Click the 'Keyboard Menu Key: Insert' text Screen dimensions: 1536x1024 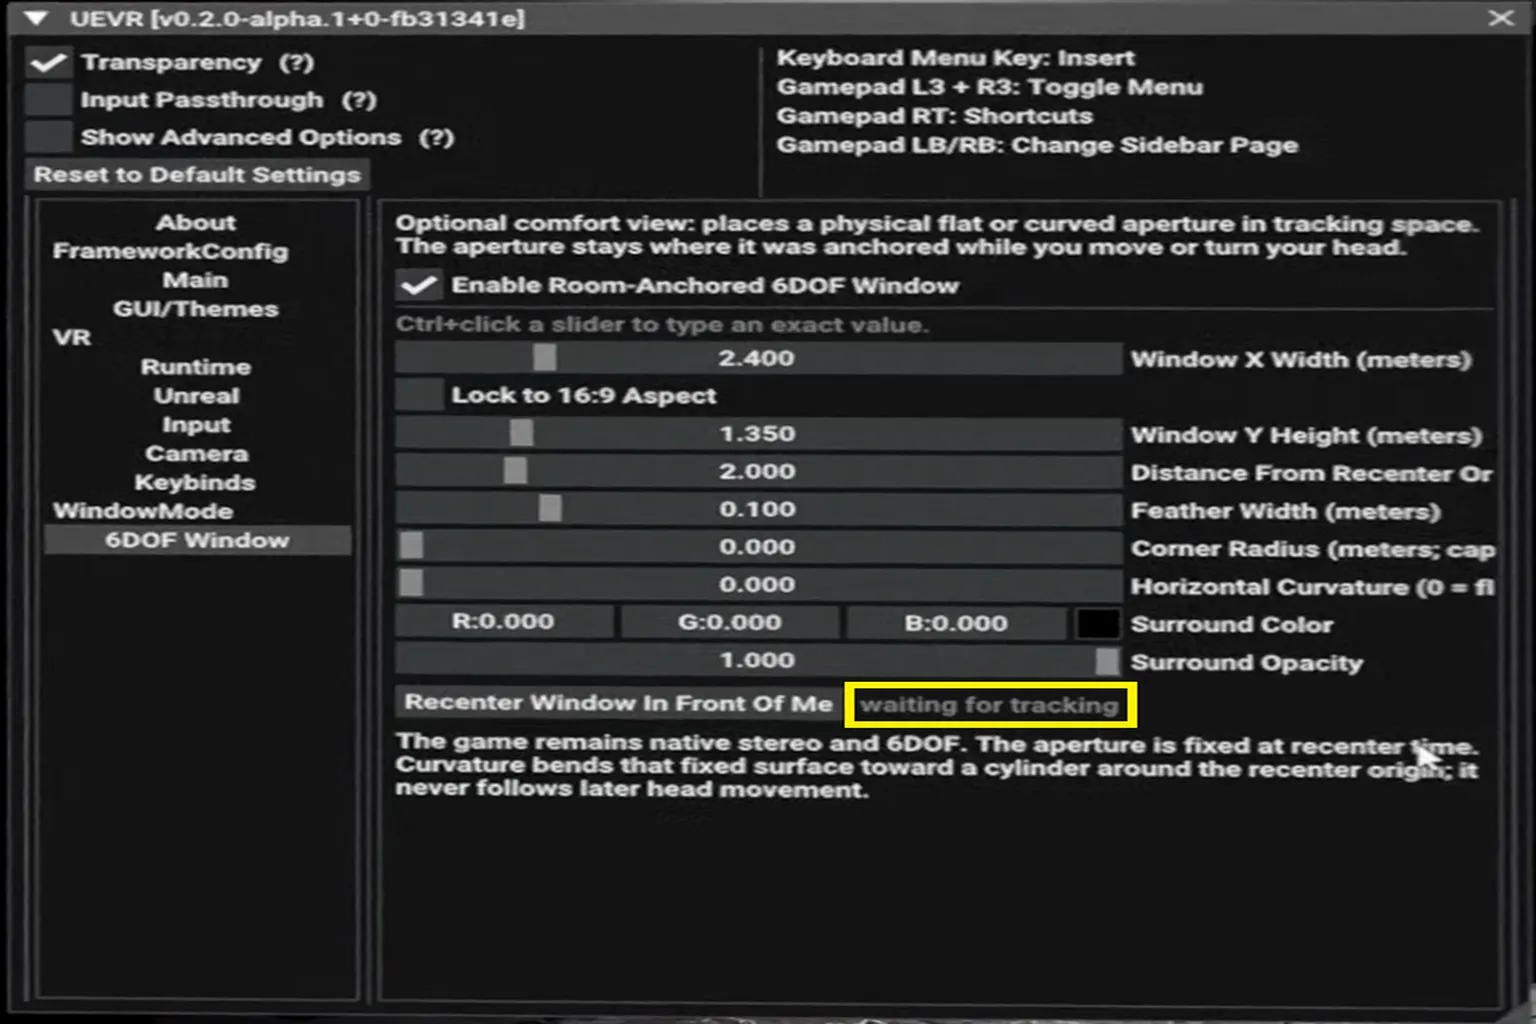(956, 58)
